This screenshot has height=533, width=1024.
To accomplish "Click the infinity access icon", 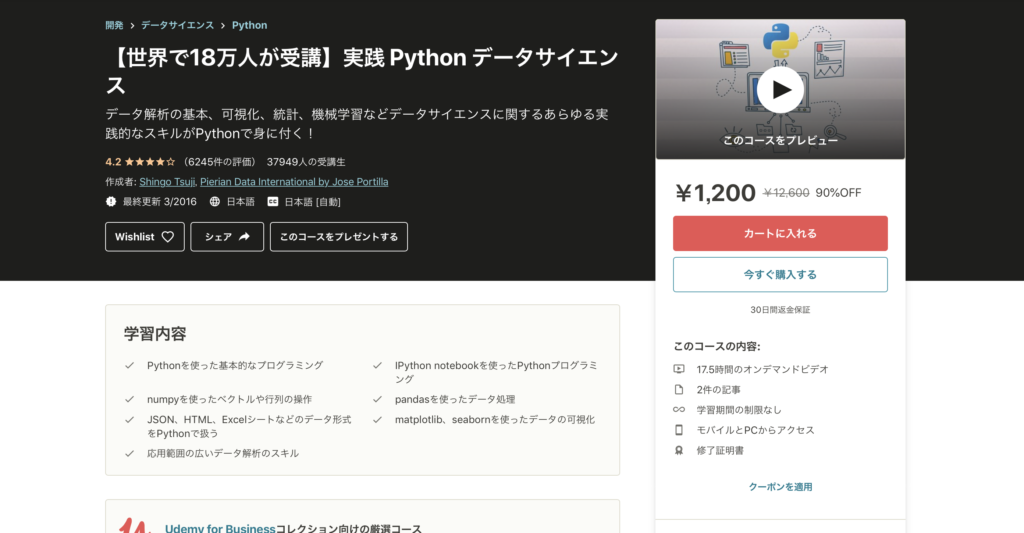I will (679, 410).
